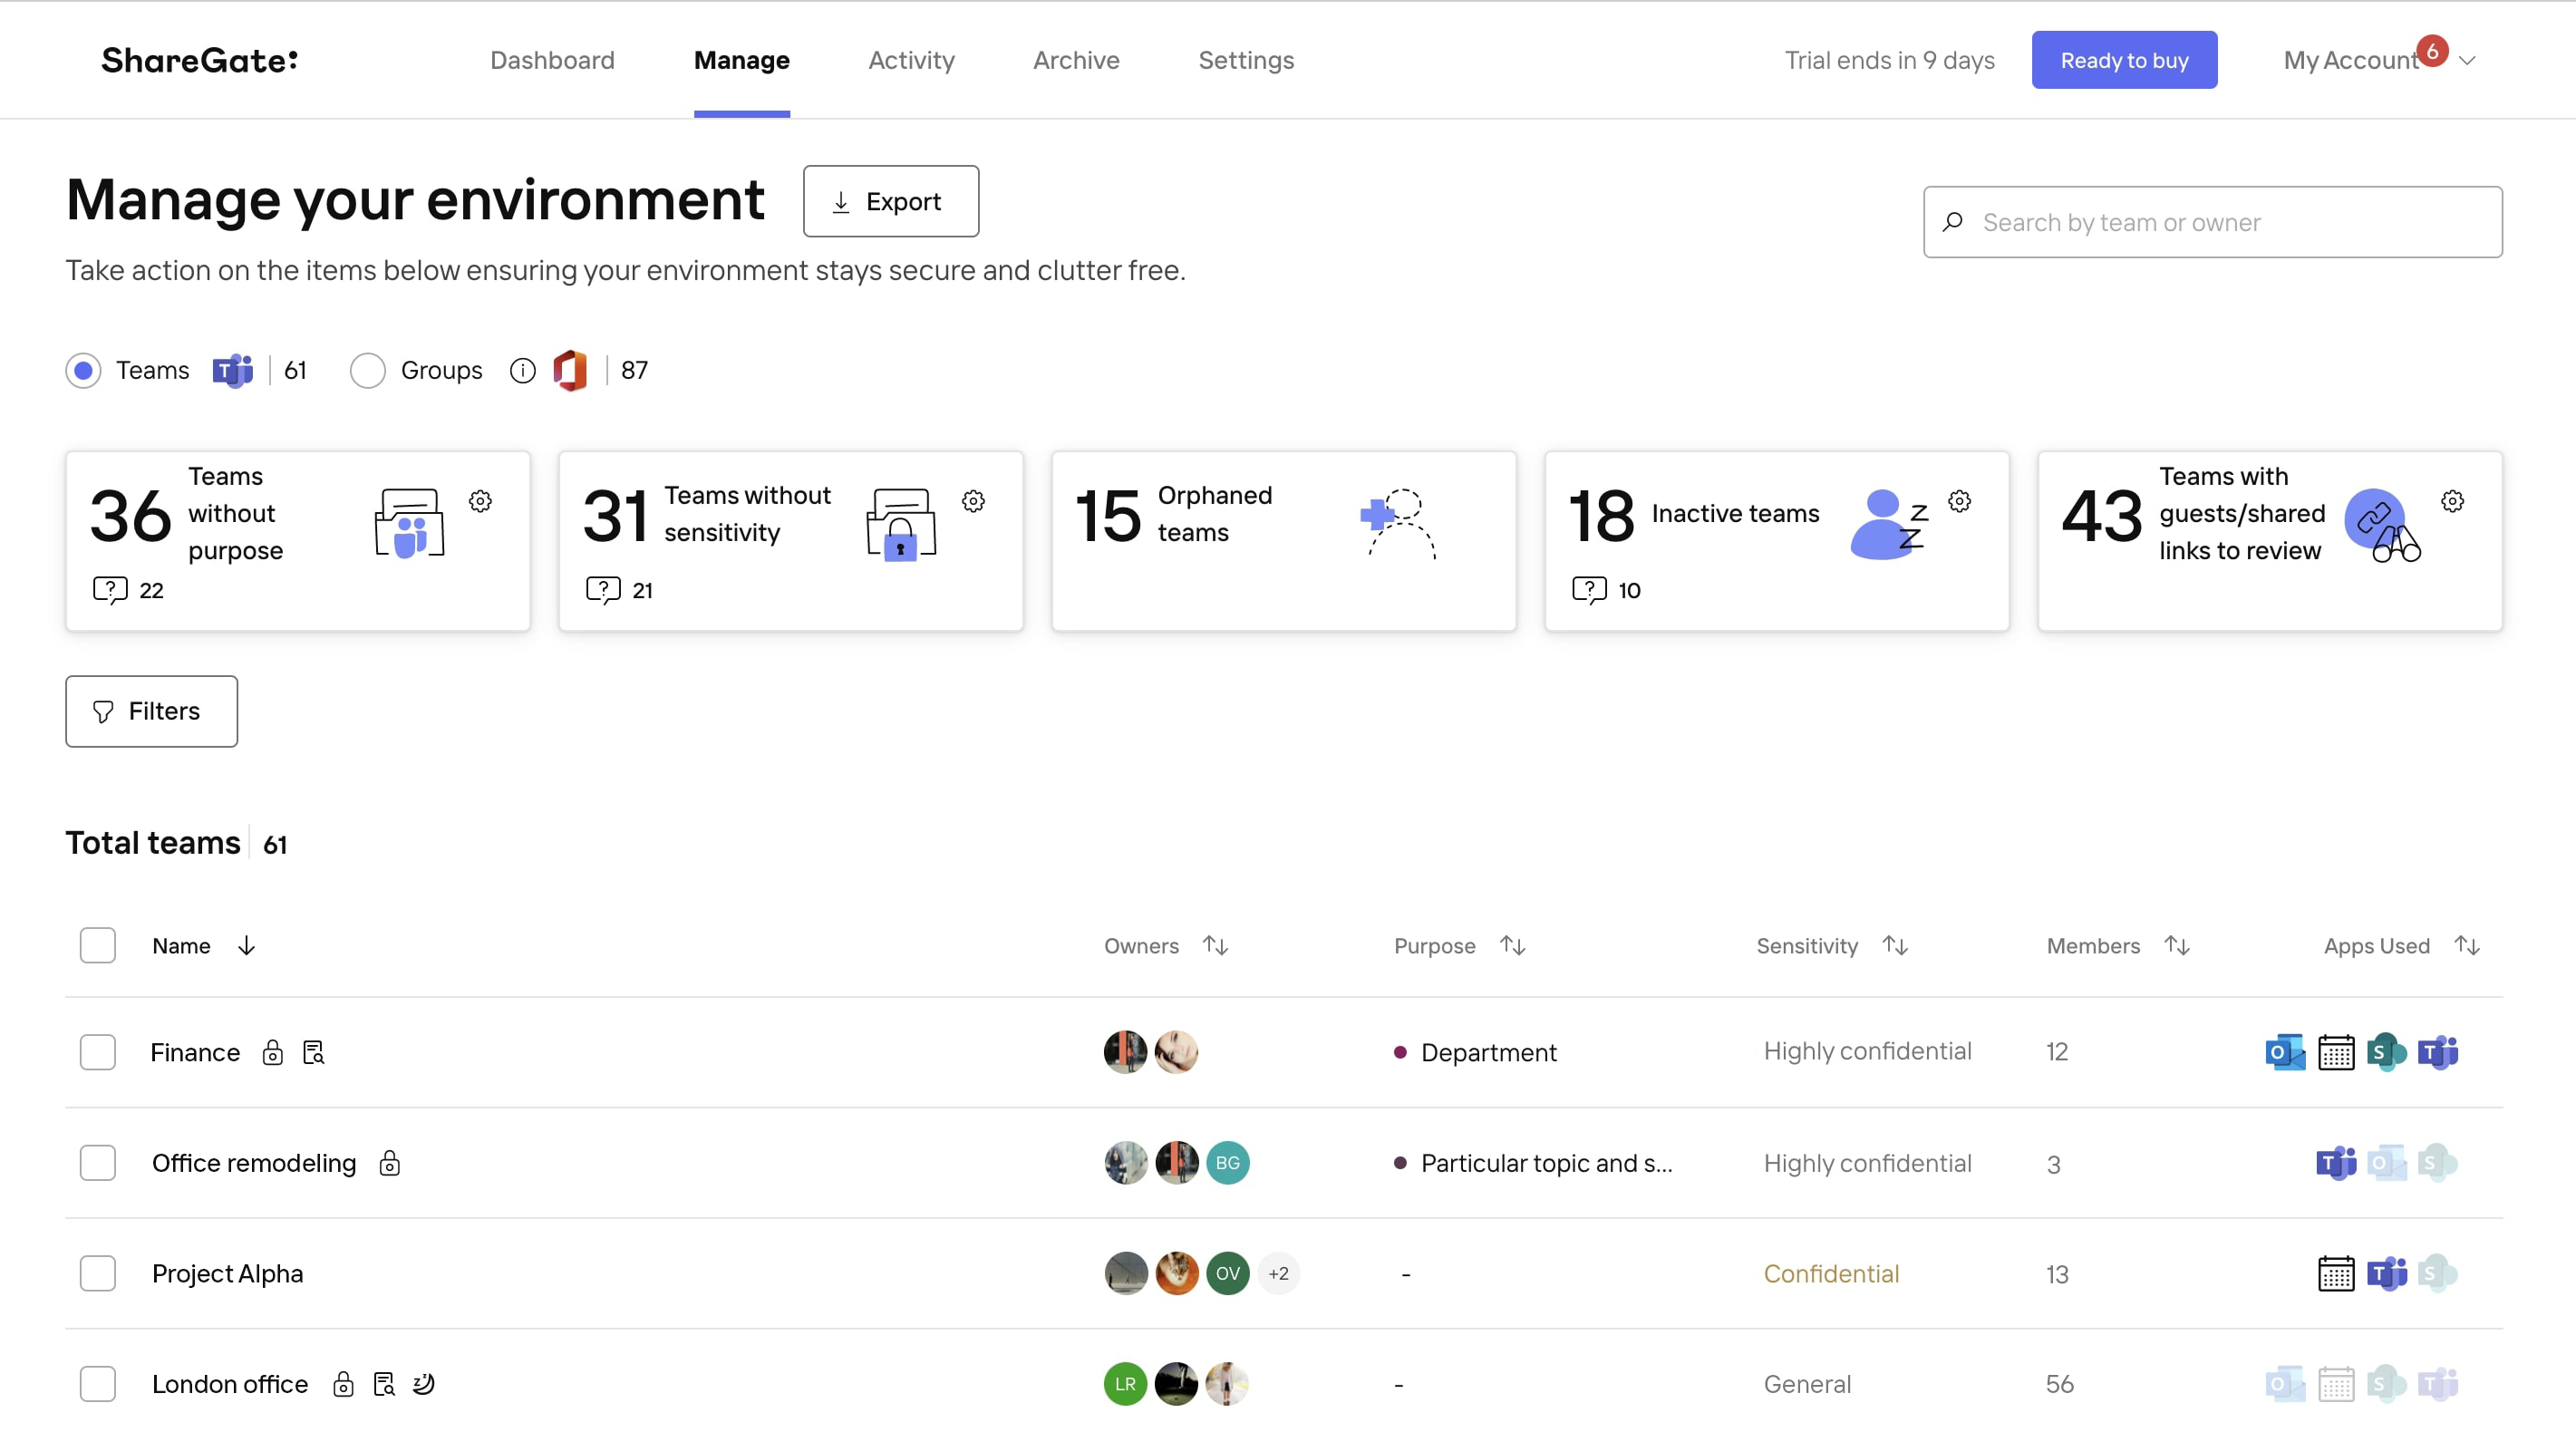Screen dimensions: 2576x1432
Task: Click gear icon on Inactive teams card
Action: pos(1959,501)
